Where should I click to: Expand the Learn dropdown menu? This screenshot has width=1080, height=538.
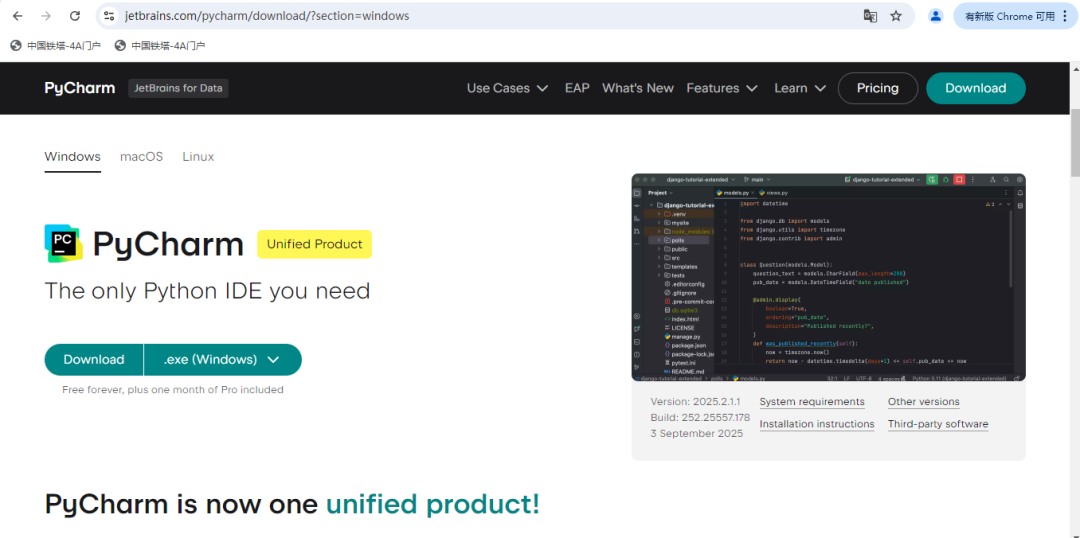click(x=800, y=88)
